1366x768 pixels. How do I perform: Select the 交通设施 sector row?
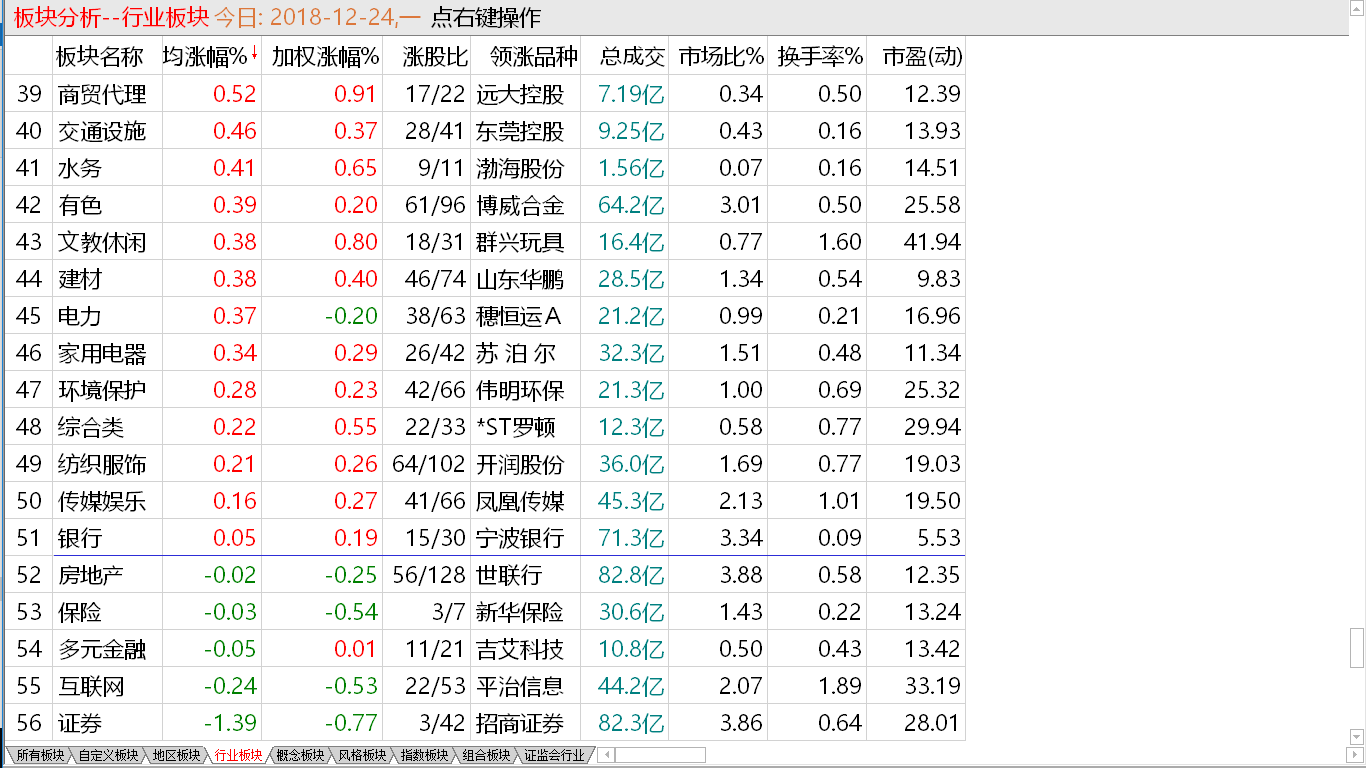(483, 131)
